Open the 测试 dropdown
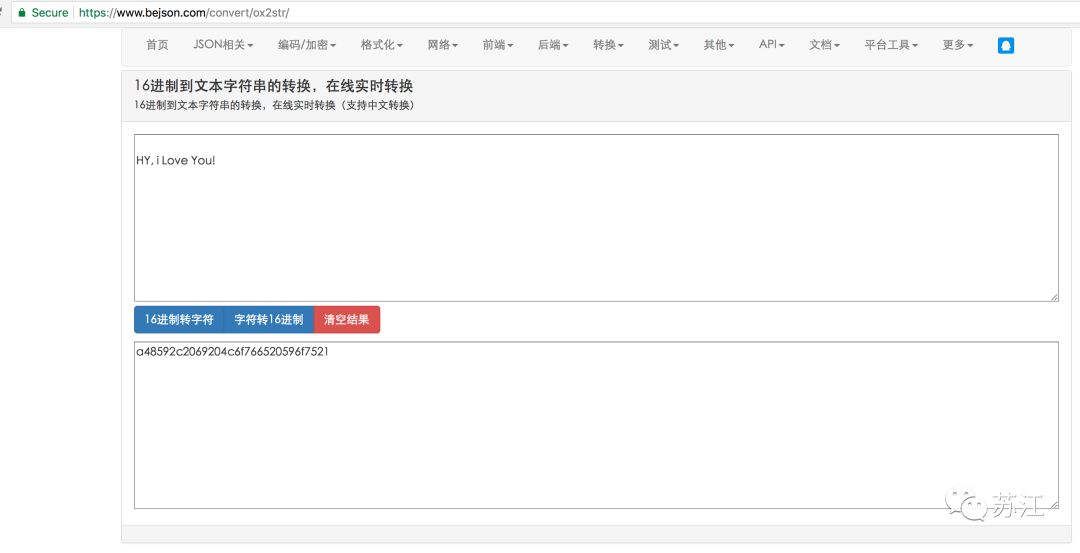 (663, 45)
